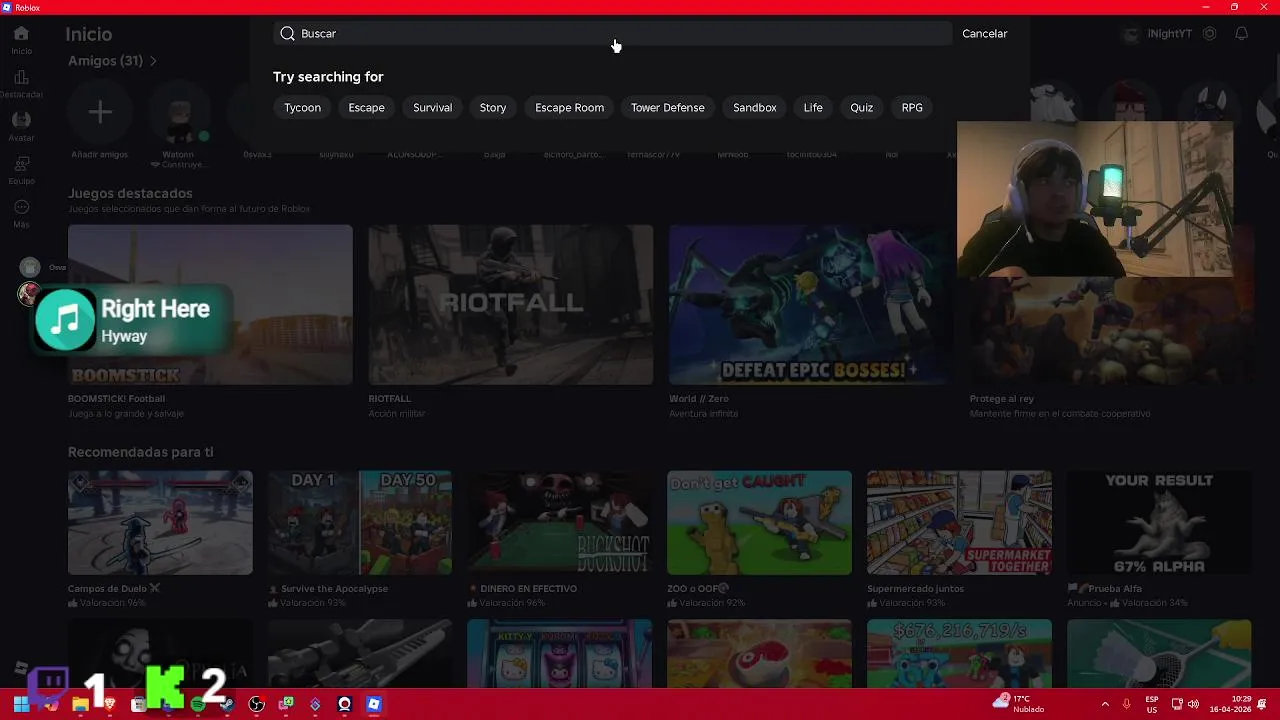Screen dimensions: 1280x720
Task: Select the Quiz suggestion chip
Action: point(861,107)
